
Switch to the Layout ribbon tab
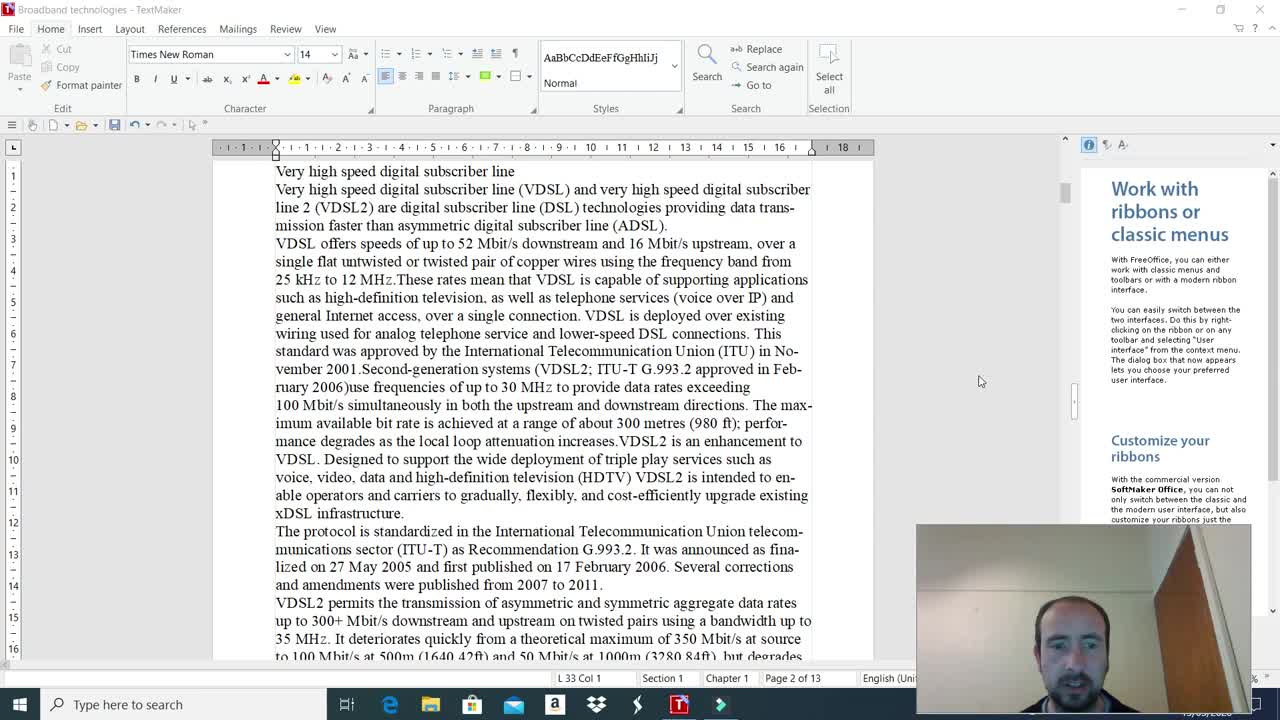[x=129, y=29]
